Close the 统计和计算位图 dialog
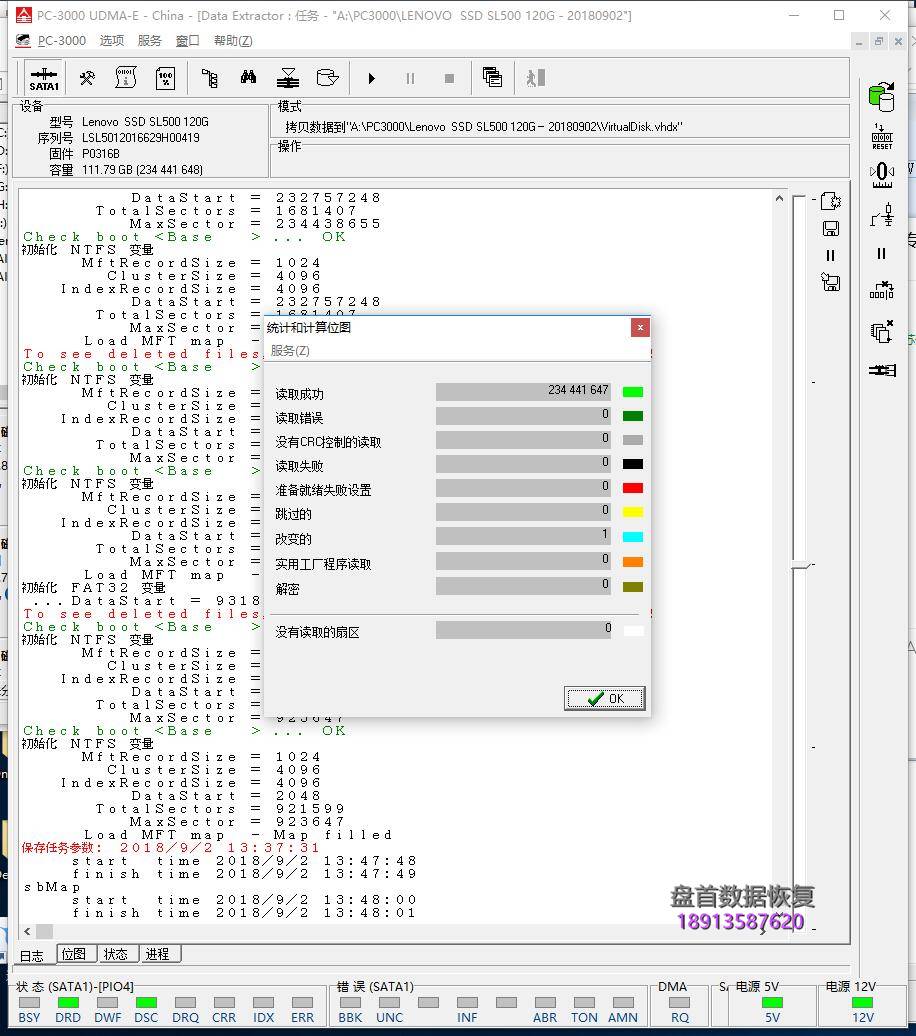The width and height of the screenshot is (916, 1036). (x=640, y=327)
